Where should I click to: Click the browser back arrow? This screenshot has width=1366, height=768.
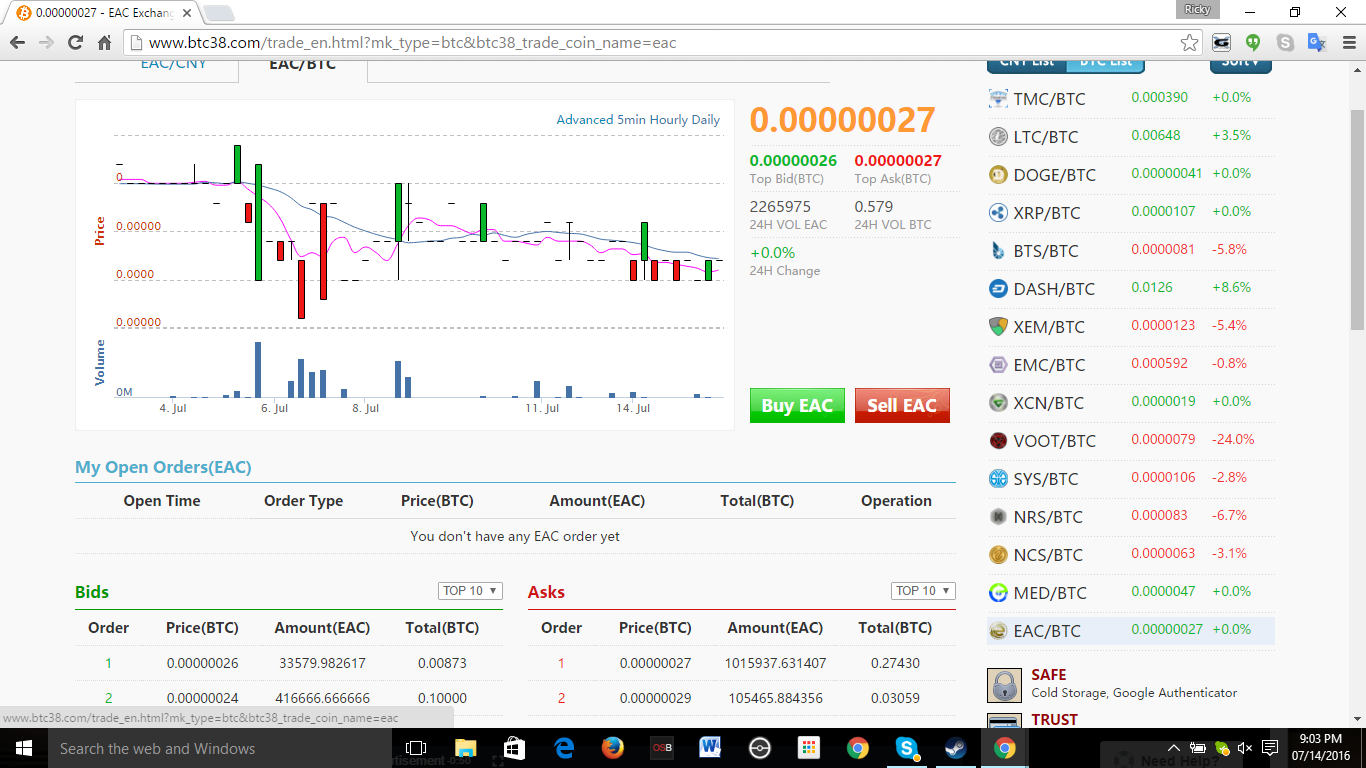[x=17, y=43]
